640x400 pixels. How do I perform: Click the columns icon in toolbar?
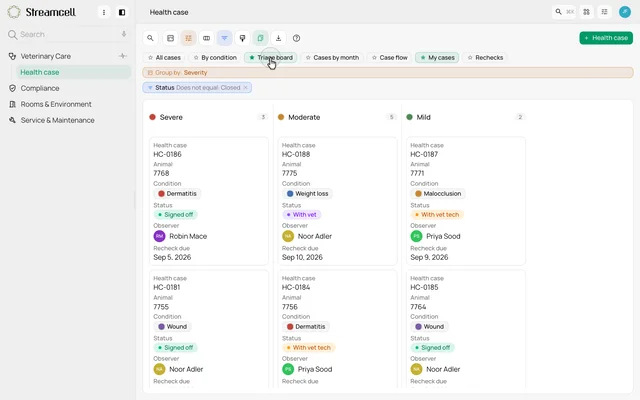tap(207, 38)
